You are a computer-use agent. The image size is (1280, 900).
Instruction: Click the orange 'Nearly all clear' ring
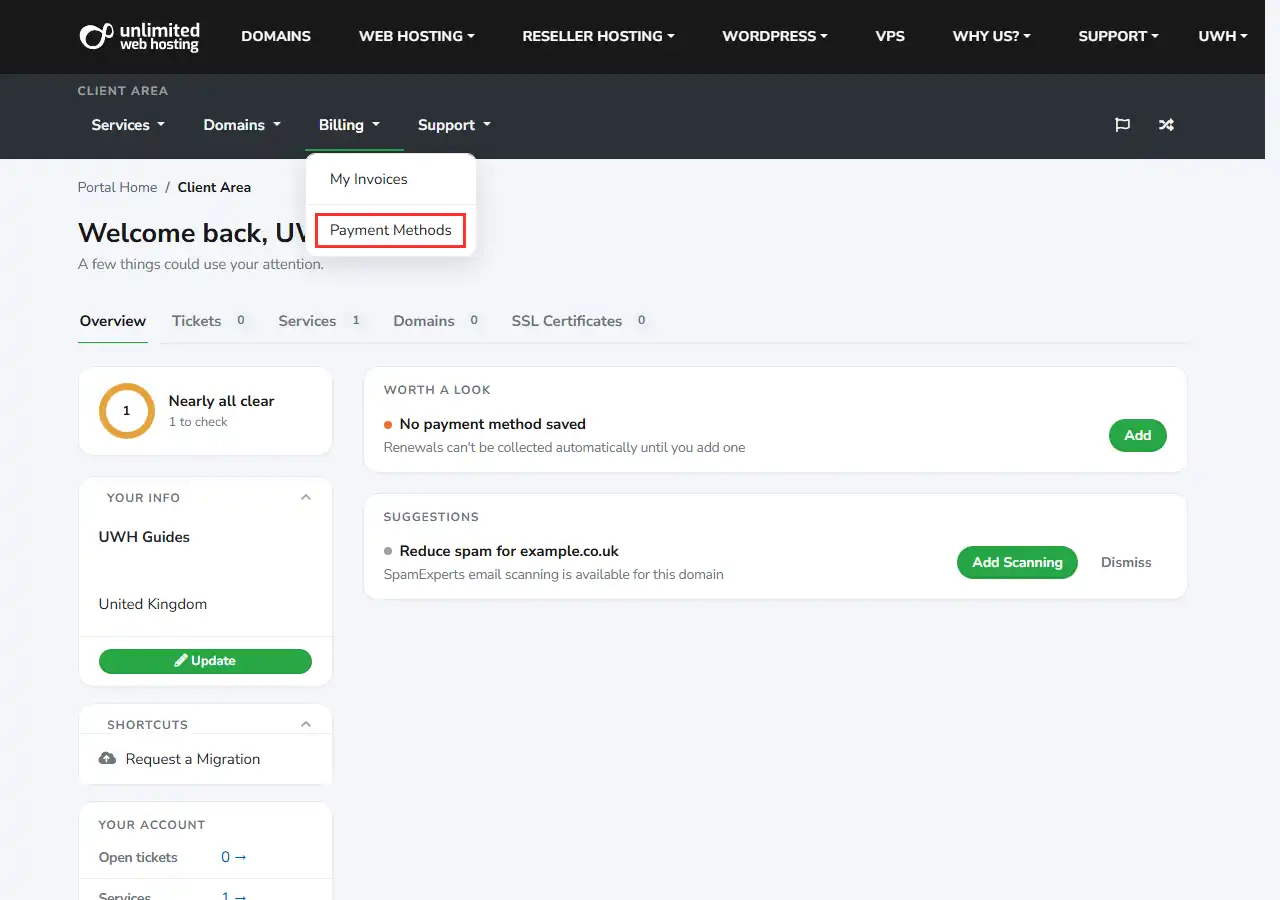(x=126, y=411)
